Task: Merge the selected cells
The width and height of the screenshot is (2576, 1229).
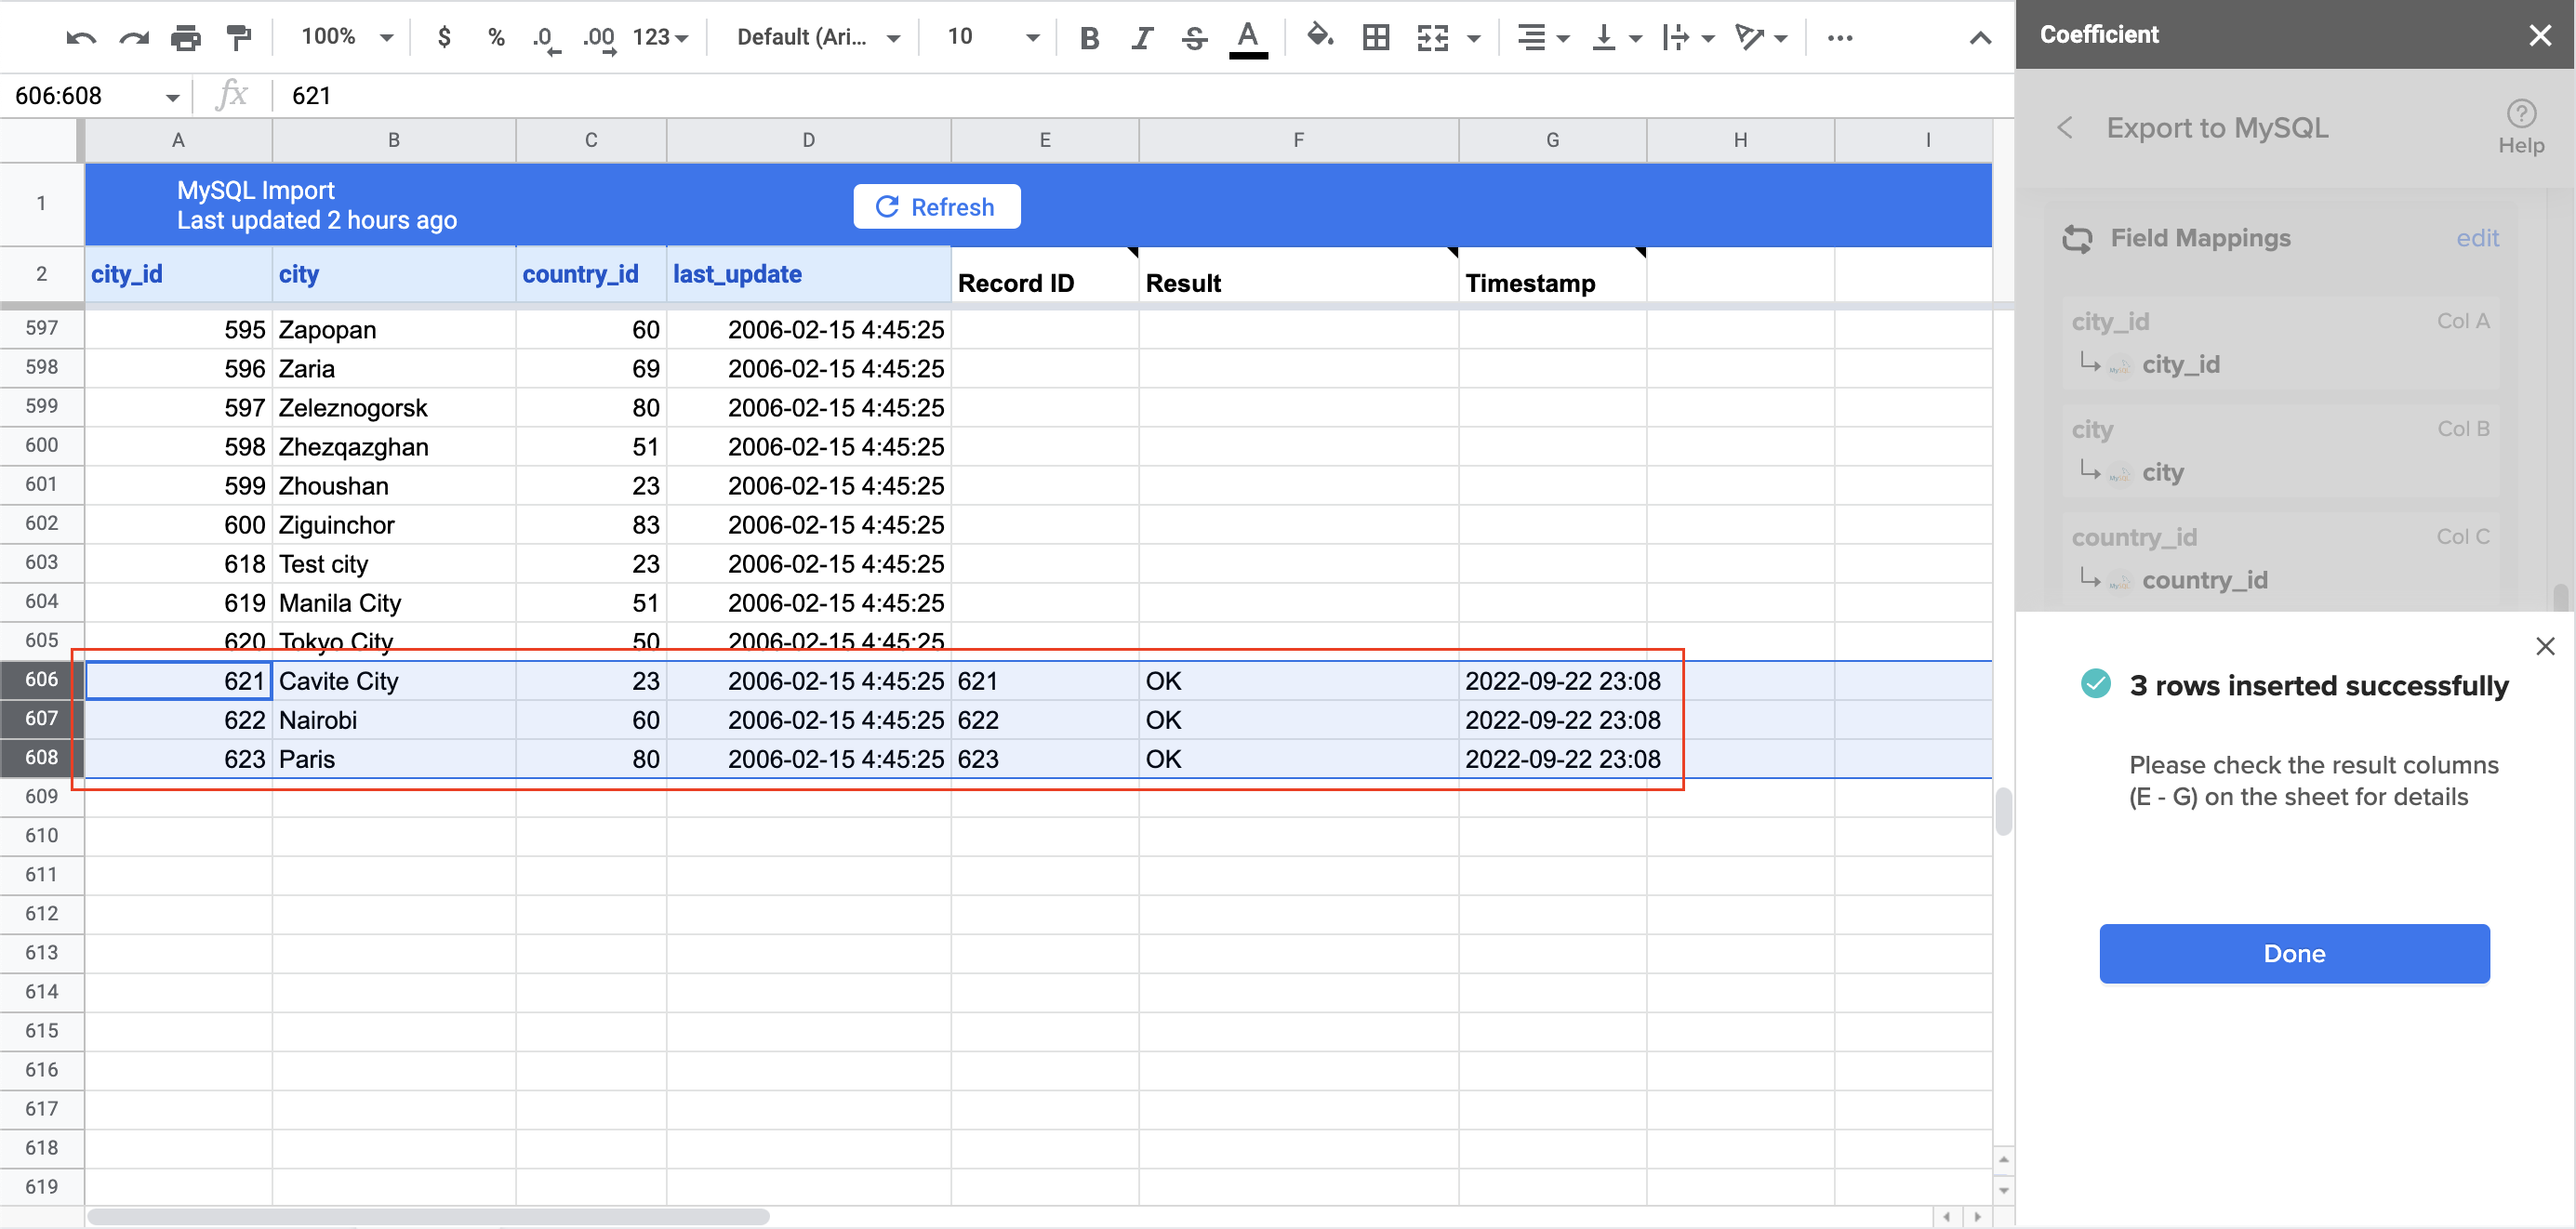Action: click(x=1433, y=38)
